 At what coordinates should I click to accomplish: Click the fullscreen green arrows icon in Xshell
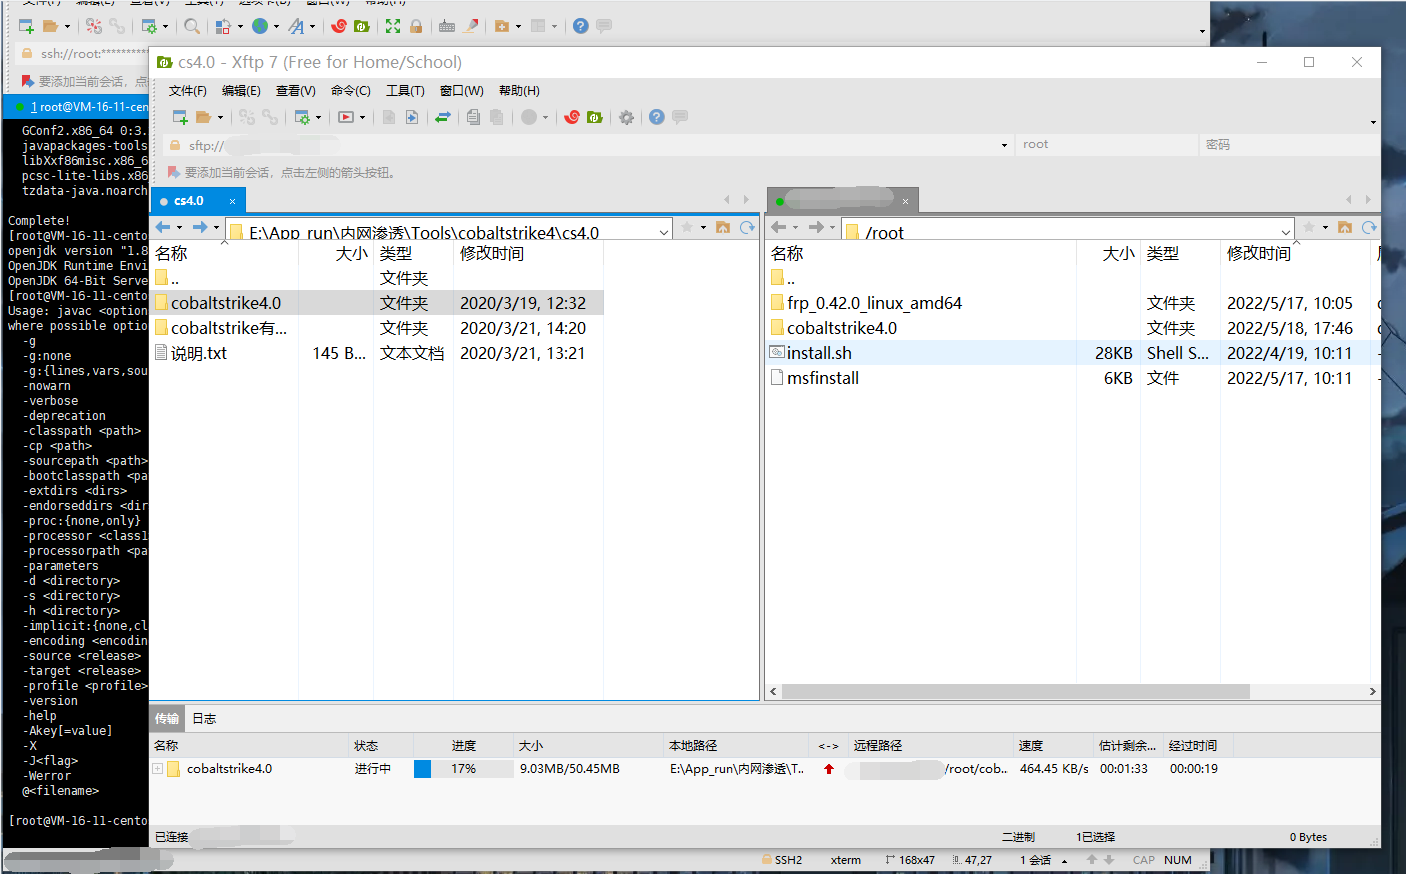coord(393,26)
